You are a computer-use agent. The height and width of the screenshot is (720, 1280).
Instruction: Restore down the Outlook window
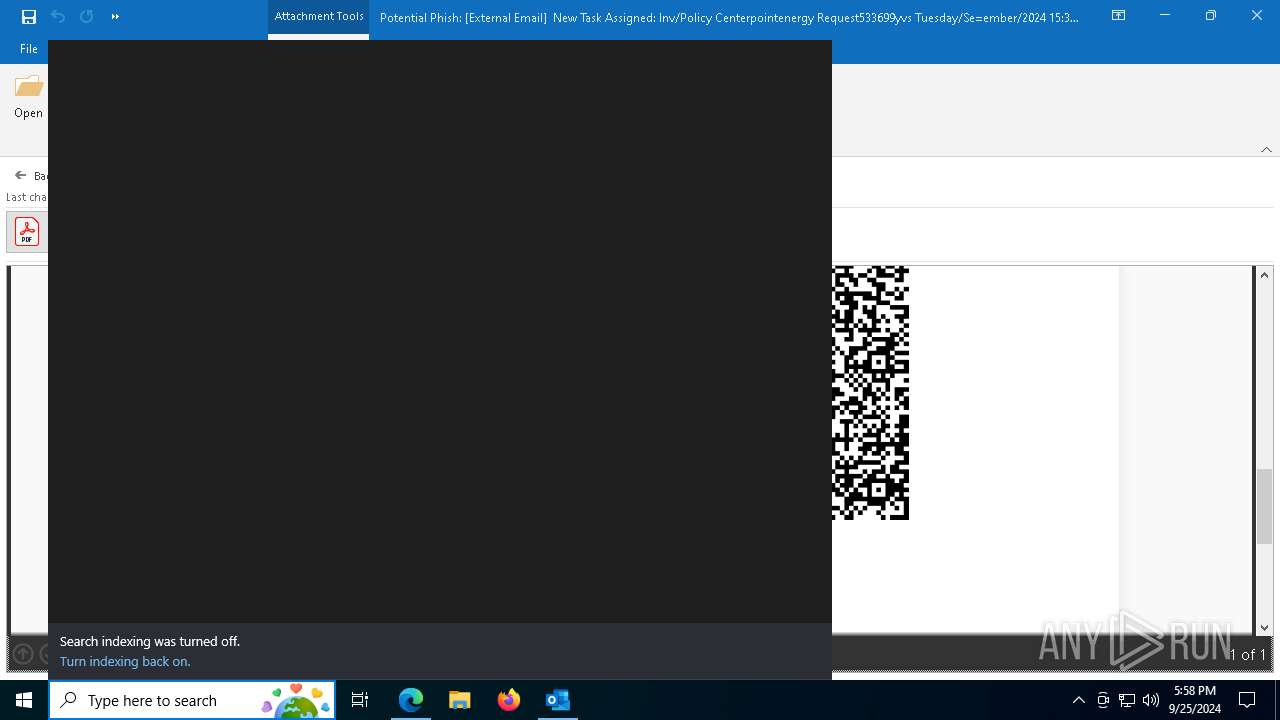pos(1210,16)
